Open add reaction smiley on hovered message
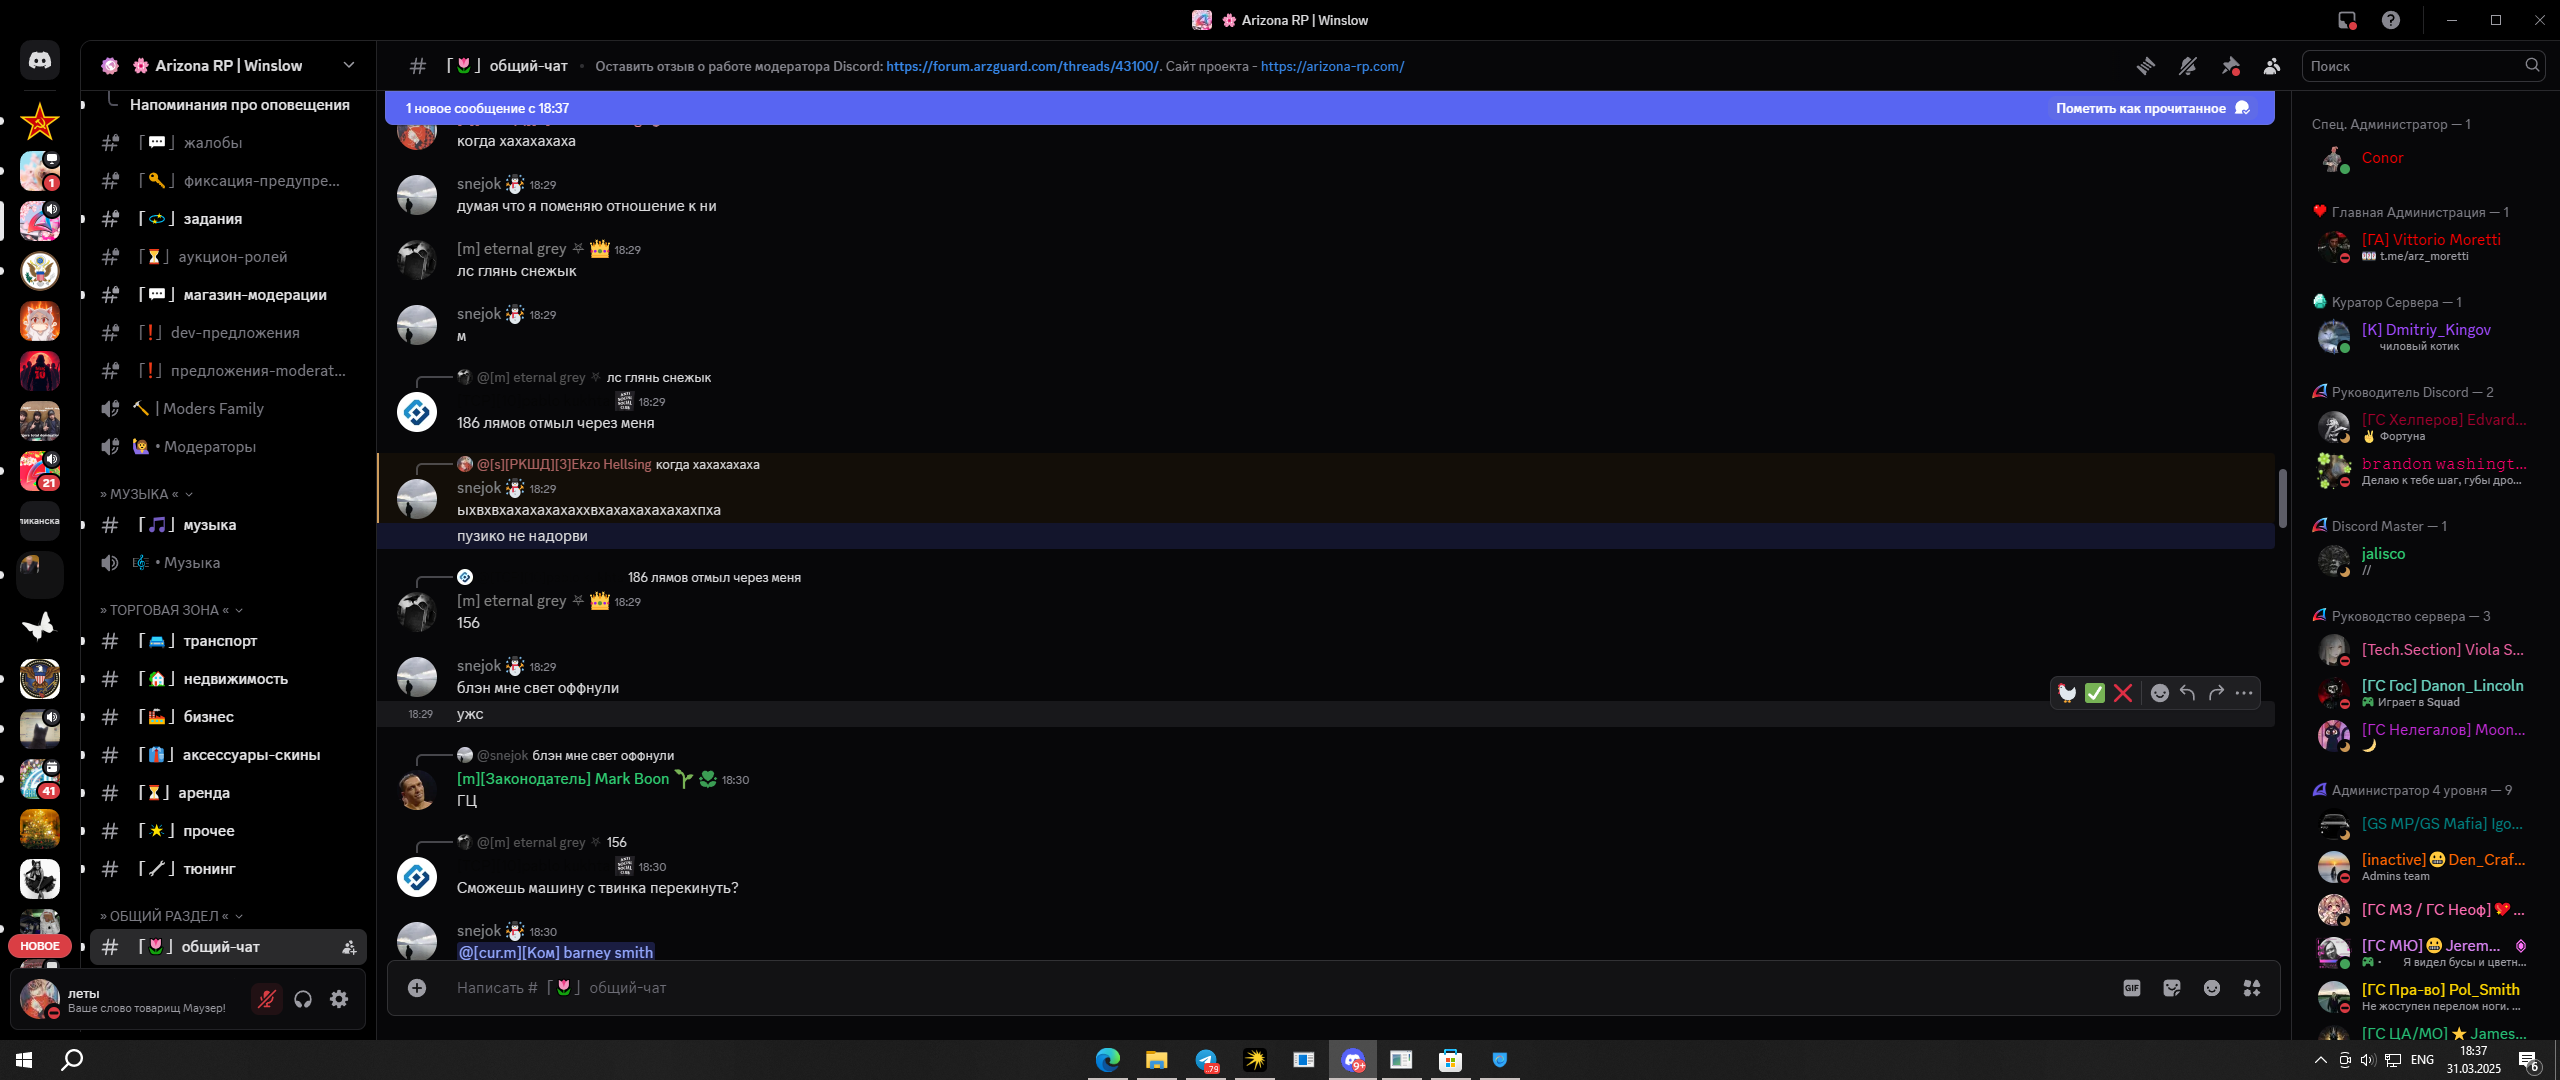2560x1080 pixels. [2160, 693]
